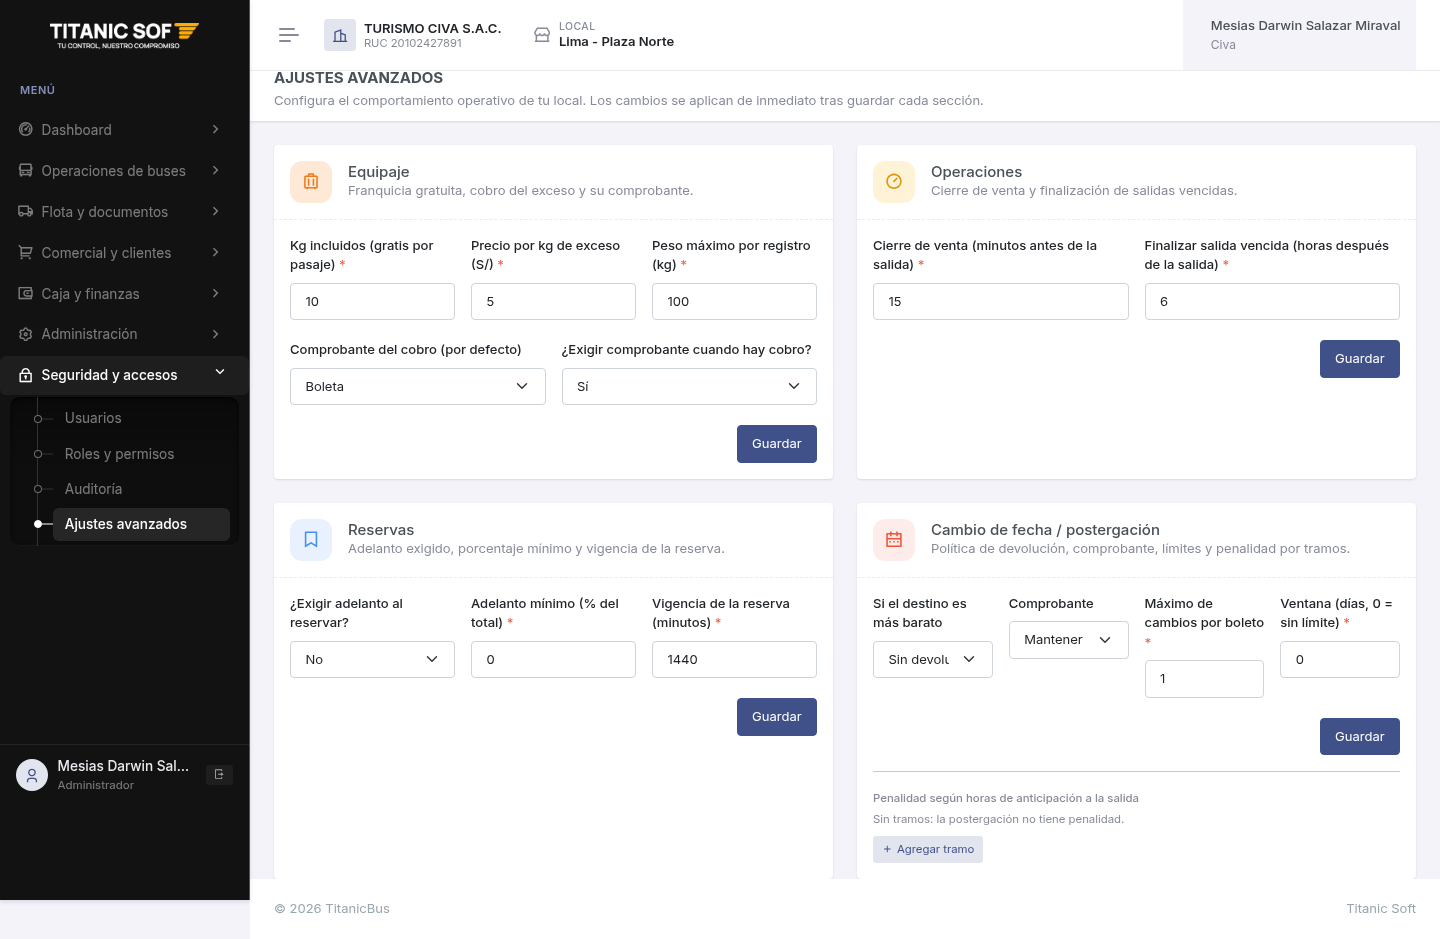Click the Comercial y clientes cart icon

click(26, 252)
